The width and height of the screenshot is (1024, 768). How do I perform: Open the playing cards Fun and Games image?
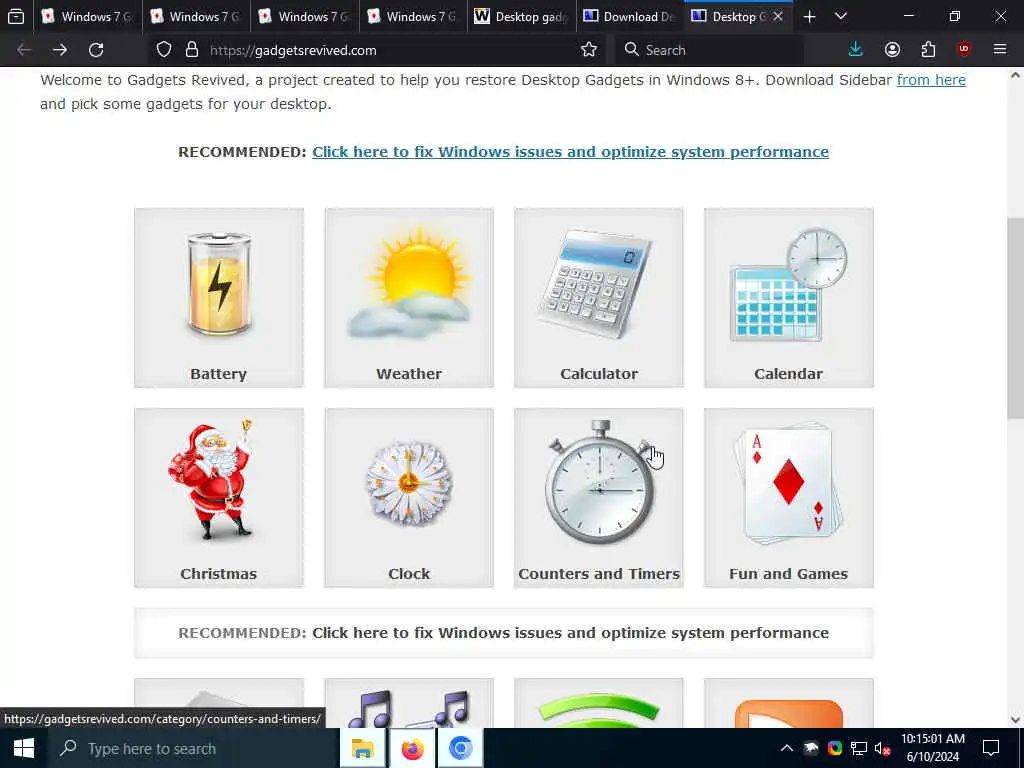point(788,483)
